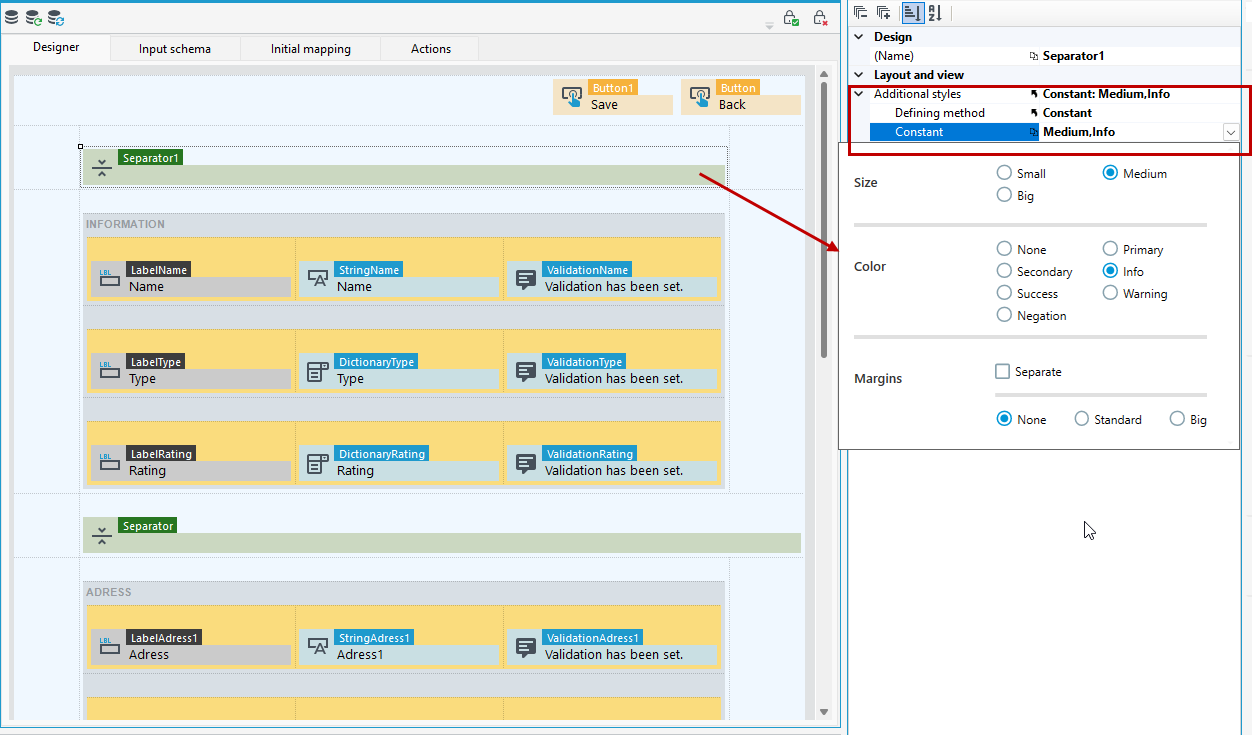Collapse the Additional styles property
Image resolution: width=1252 pixels, height=735 pixels.
[x=858, y=94]
